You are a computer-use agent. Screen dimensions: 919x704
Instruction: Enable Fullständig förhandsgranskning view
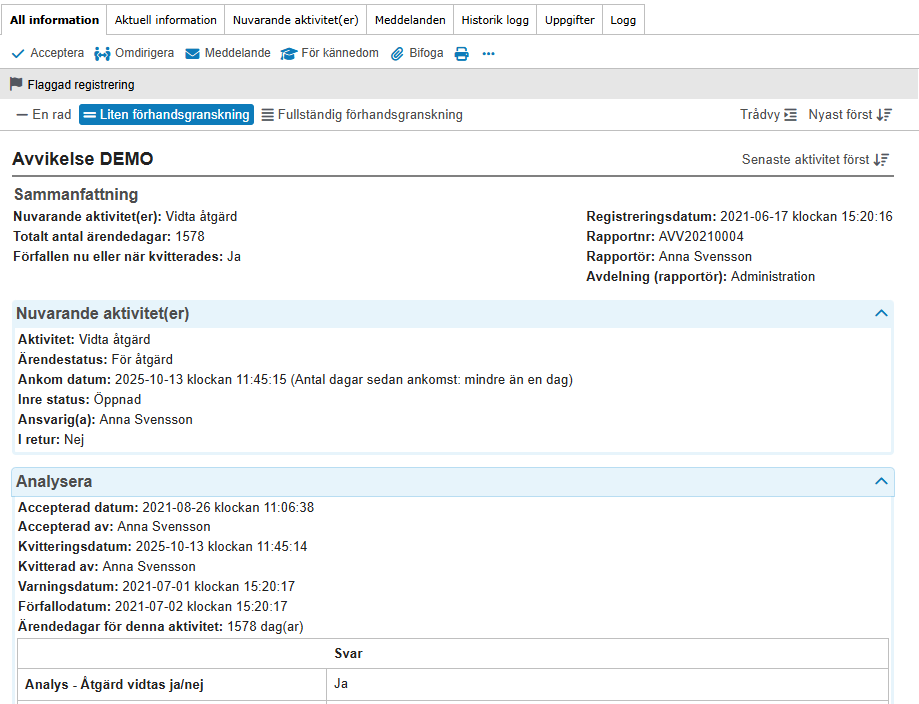pos(362,115)
